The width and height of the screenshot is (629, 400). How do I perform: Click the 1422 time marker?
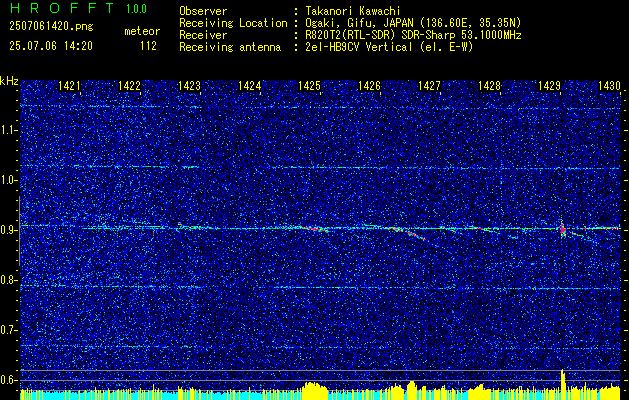[129, 85]
